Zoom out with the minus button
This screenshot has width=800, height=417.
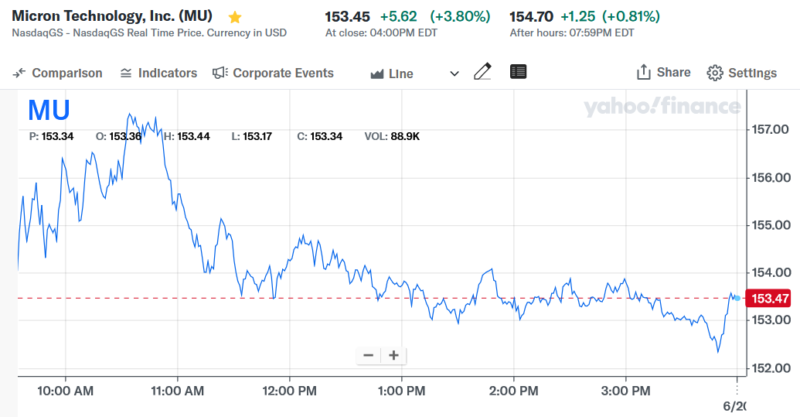point(368,355)
